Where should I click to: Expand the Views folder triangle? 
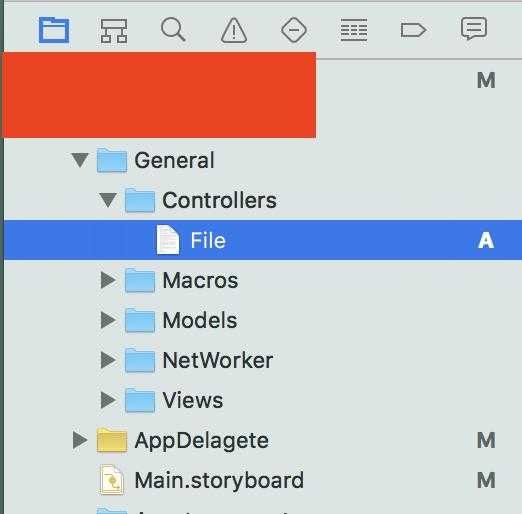point(108,400)
